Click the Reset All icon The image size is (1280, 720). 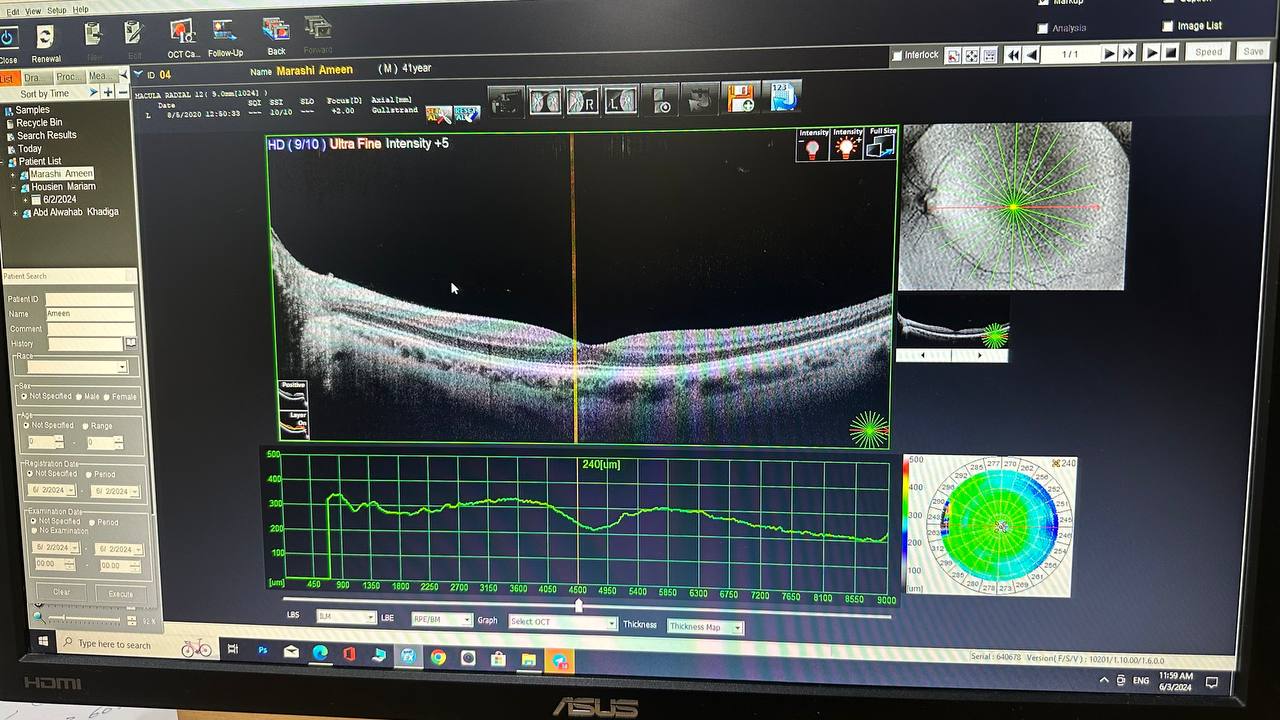click(x=467, y=113)
